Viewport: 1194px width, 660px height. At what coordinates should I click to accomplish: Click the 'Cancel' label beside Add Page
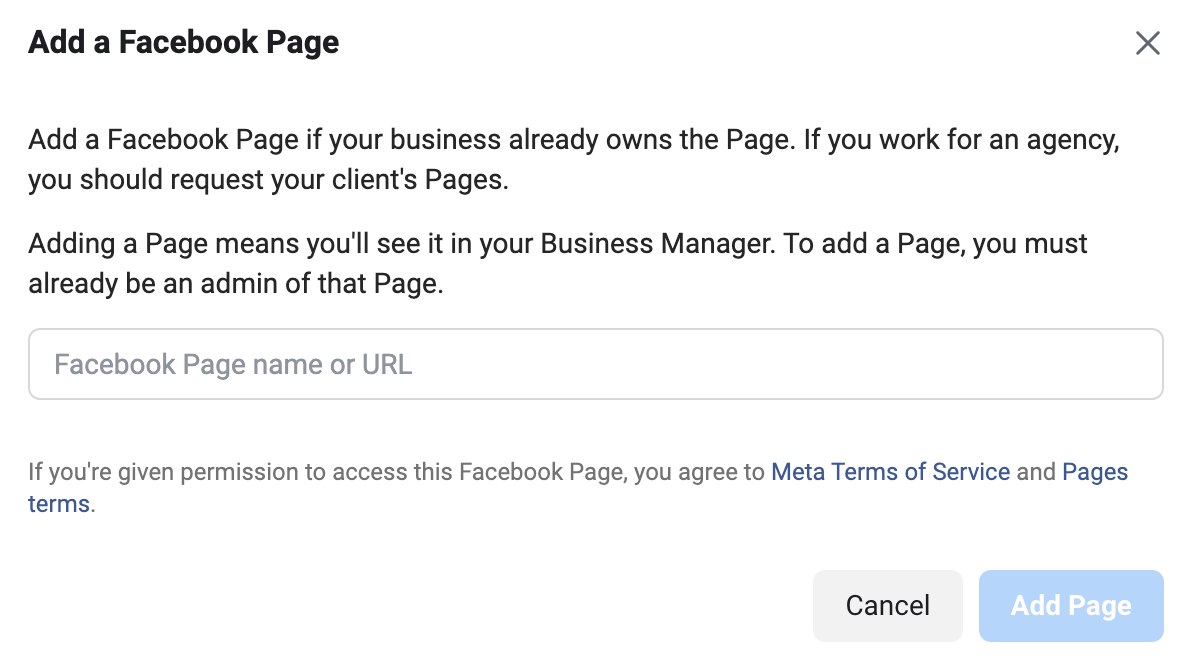pos(887,606)
